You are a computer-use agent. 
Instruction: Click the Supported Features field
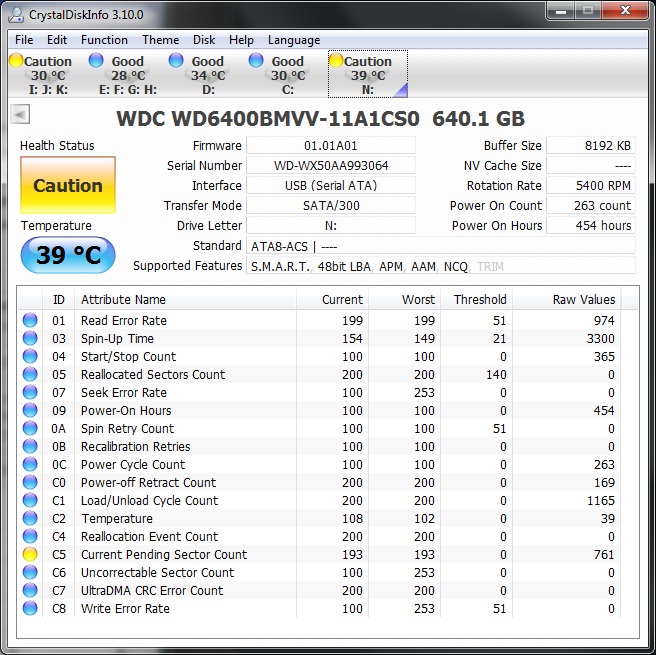(x=441, y=266)
